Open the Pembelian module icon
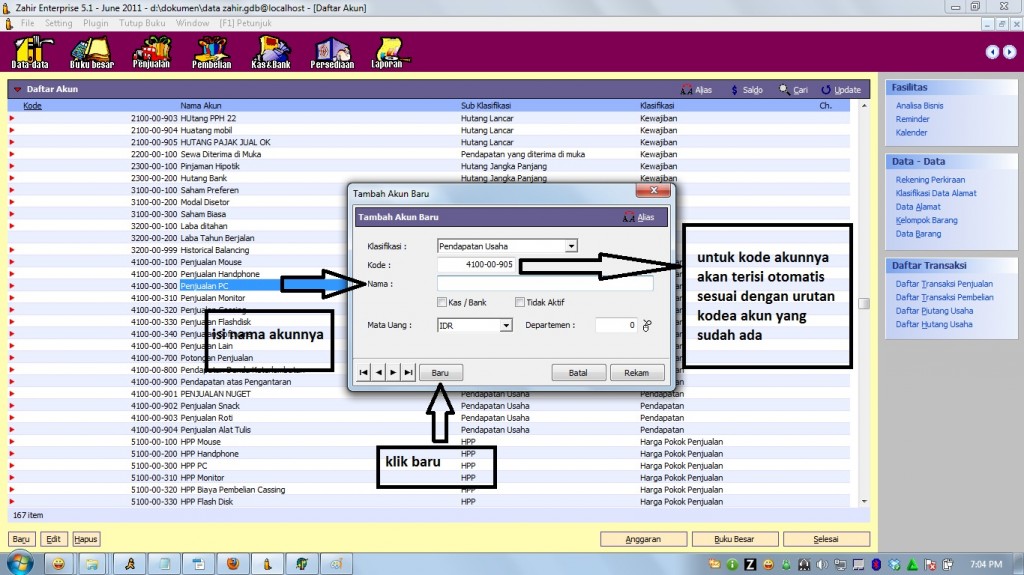Viewport: 1024px width, 575px height. [x=211, y=51]
